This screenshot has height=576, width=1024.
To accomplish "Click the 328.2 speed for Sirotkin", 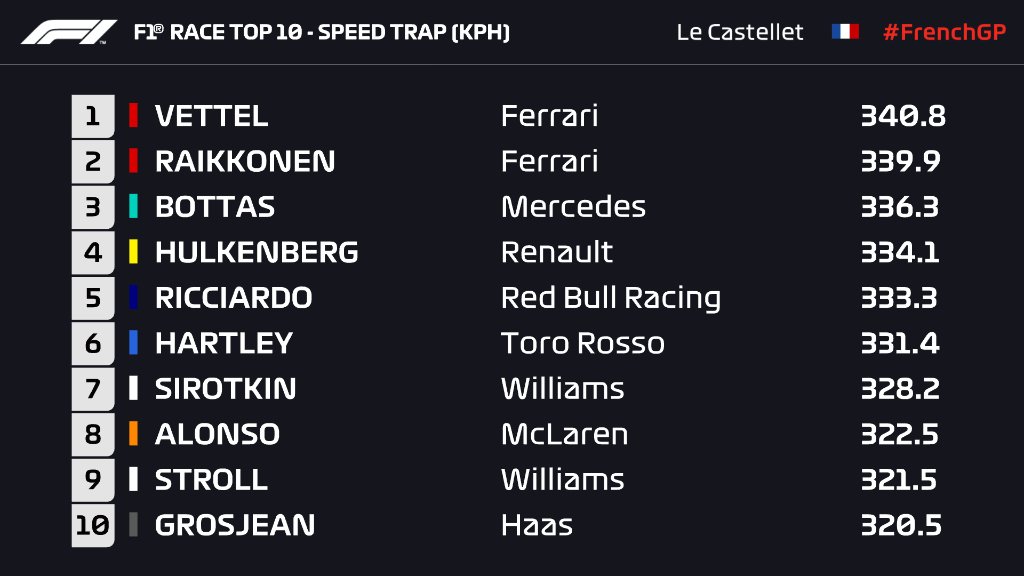I will [x=900, y=389].
